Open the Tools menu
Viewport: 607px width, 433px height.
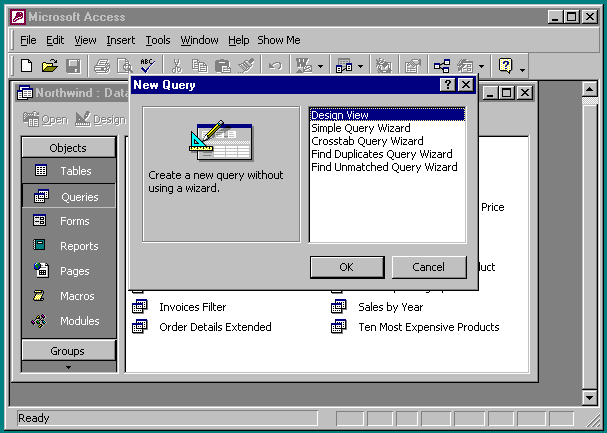(158, 40)
